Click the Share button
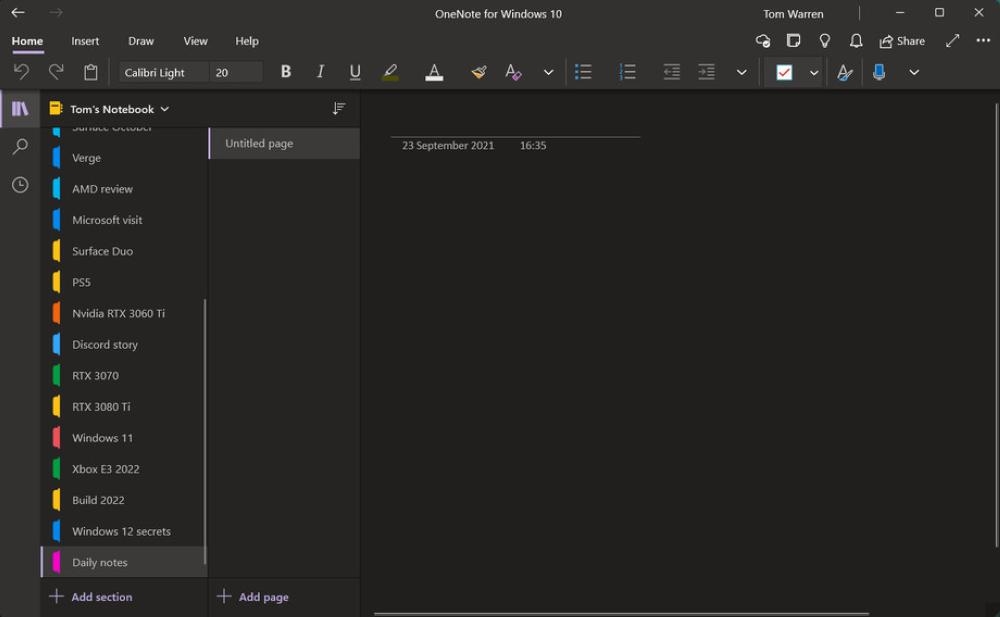The image size is (1000, 617). [x=902, y=41]
